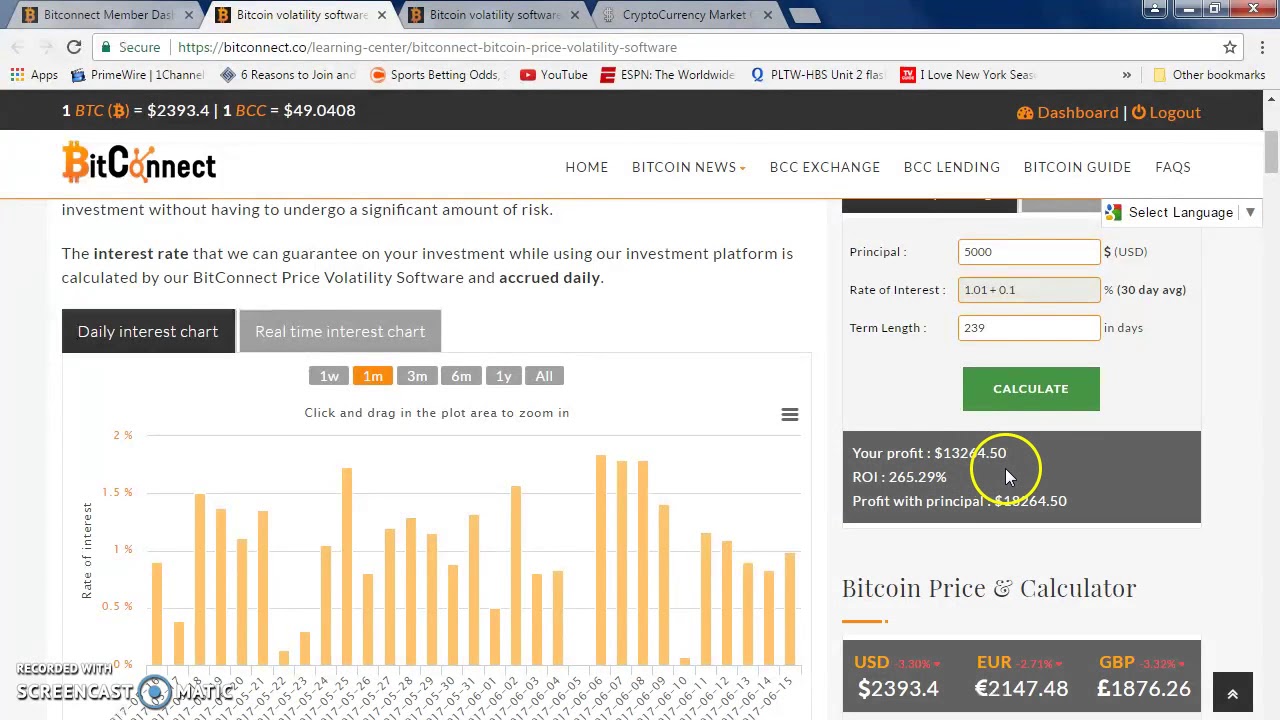The height and width of the screenshot is (720, 1280).
Task: Click the scroll-to-top arrow button
Action: point(1232,694)
